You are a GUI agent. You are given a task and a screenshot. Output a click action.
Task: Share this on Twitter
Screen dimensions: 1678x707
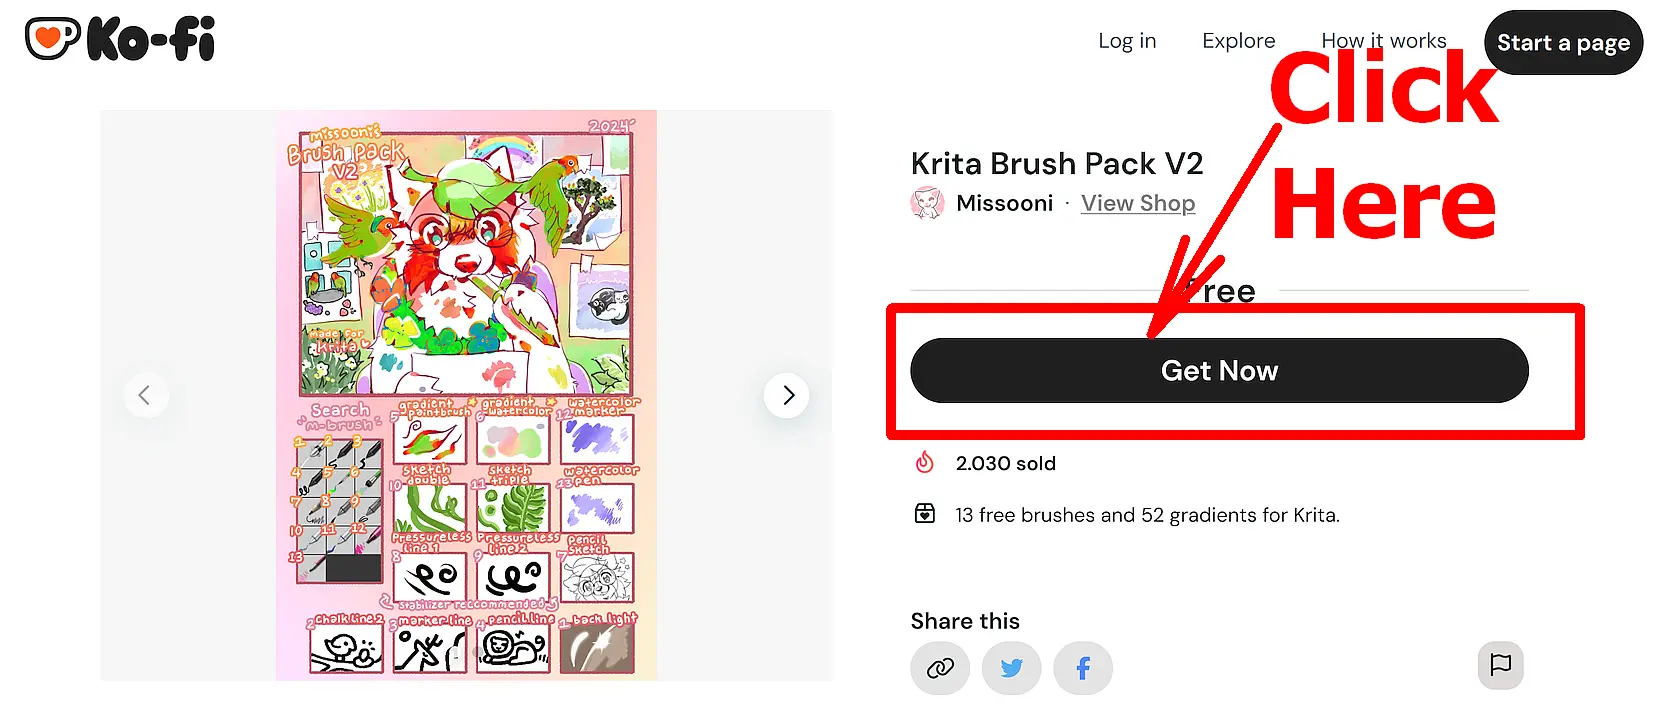(1011, 668)
